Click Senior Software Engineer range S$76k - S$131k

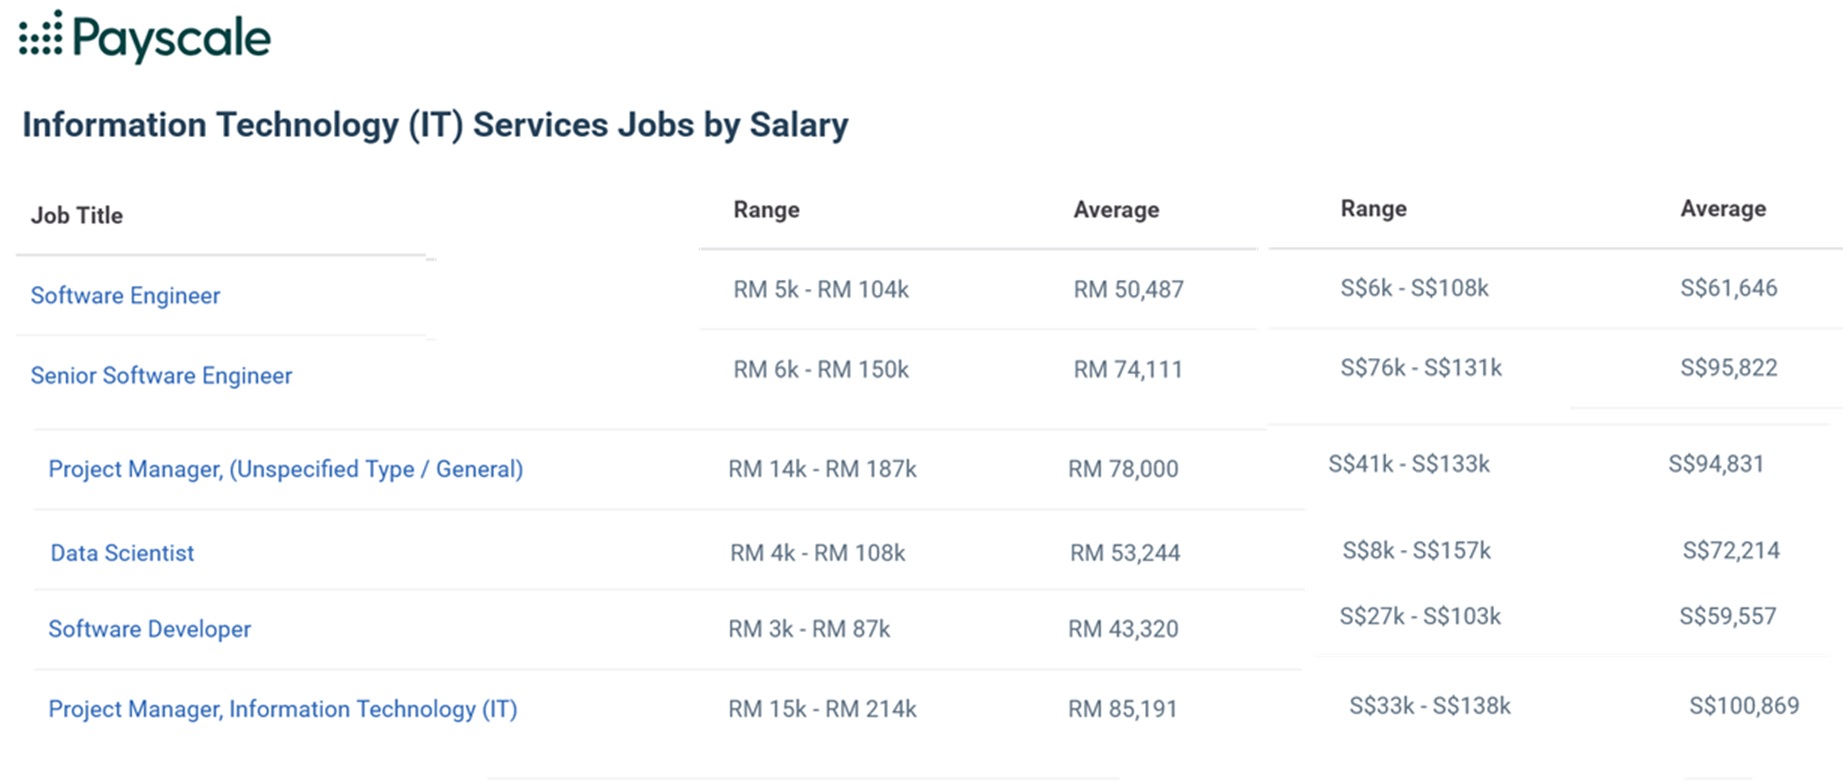(1420, 368)
